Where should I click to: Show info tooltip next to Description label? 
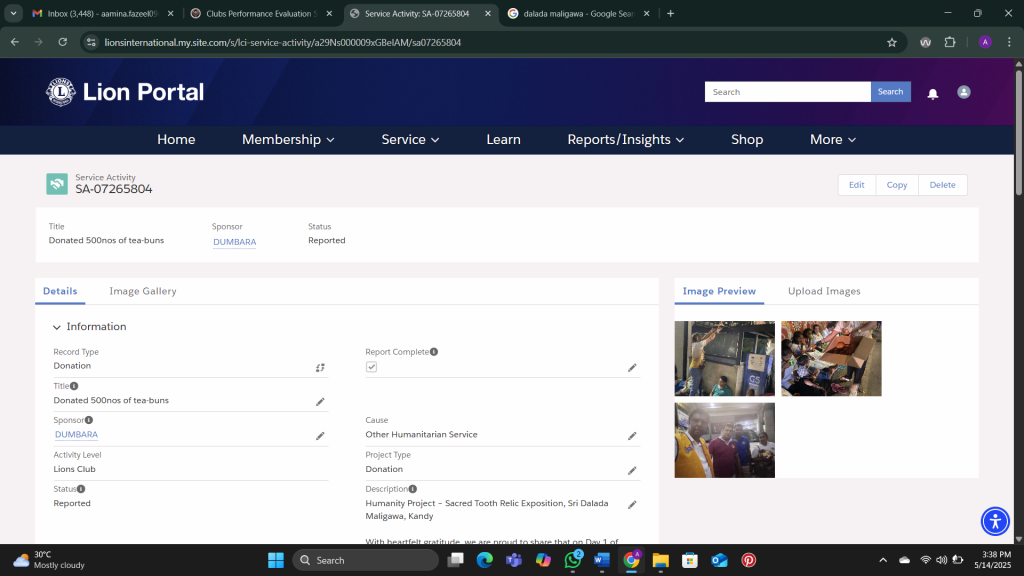(x=413, y=488)
